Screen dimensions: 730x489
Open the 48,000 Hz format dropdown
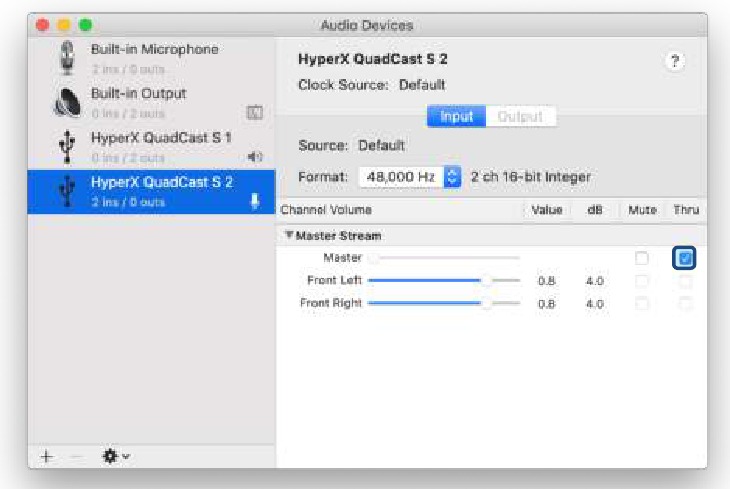pyautogui.click(x=410, y=177)
